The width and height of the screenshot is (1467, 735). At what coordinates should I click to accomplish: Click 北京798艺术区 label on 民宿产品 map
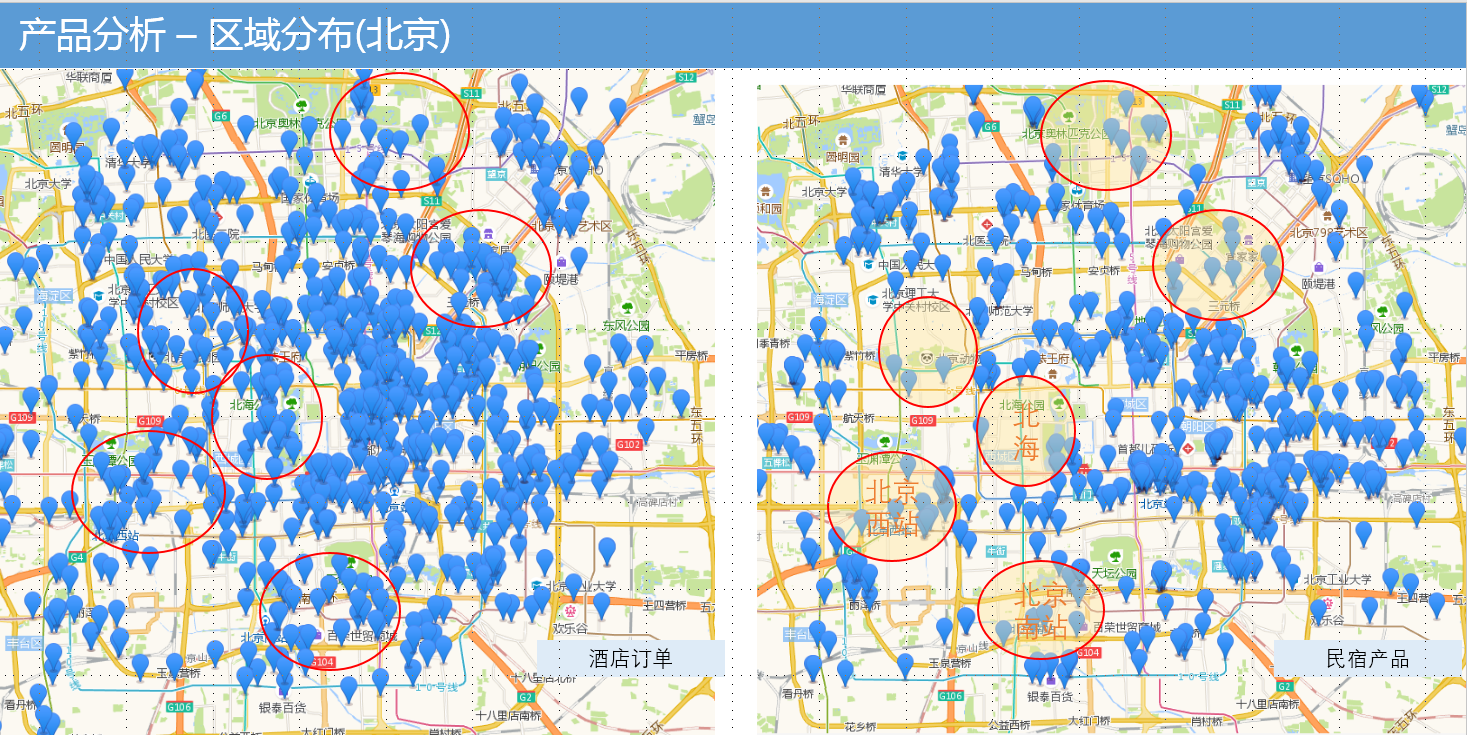(1328, 232)
